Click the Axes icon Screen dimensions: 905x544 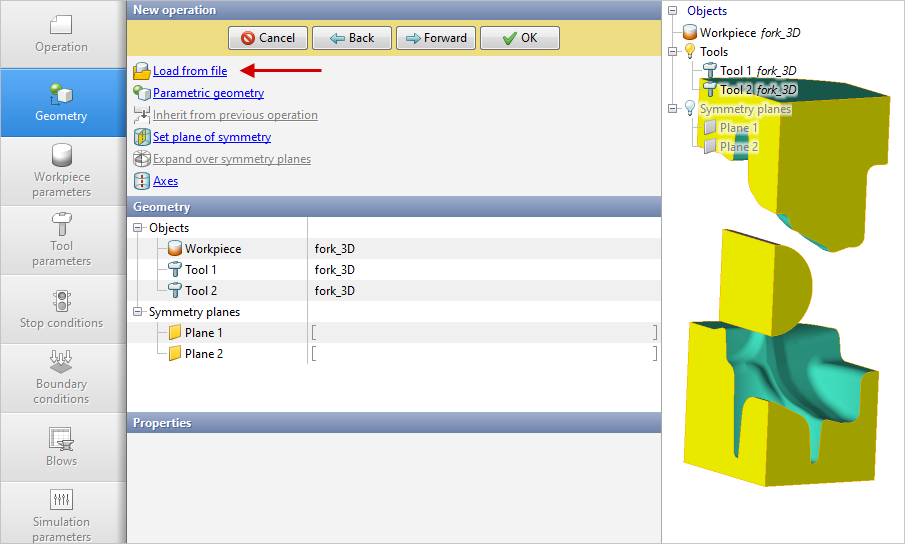click(141, 181)
